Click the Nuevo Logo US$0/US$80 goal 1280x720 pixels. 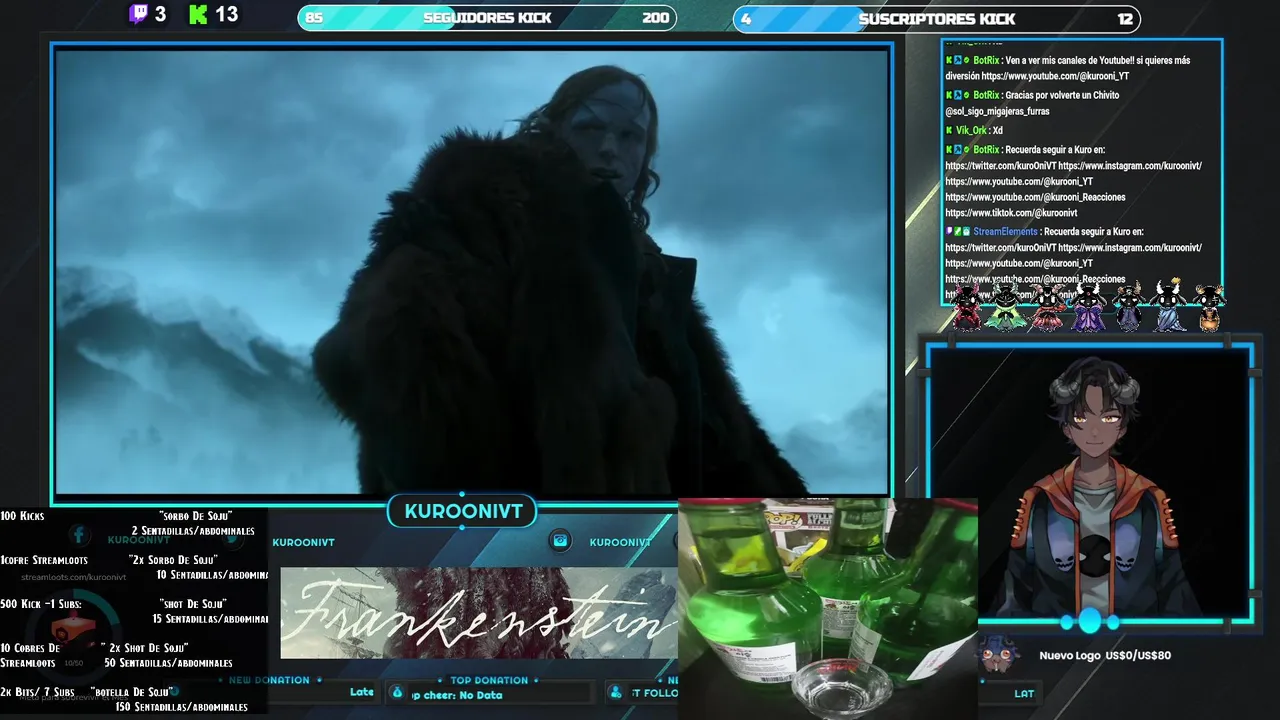tap(1105, 655)
